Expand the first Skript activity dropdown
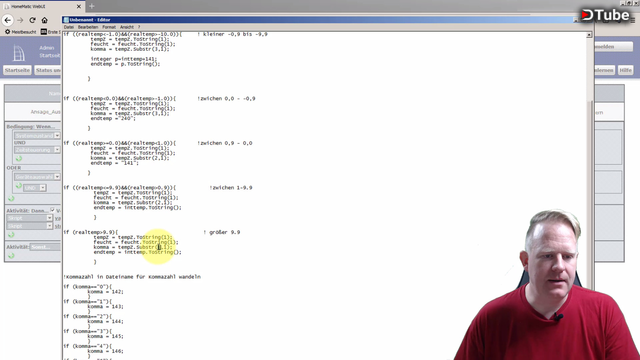 tap(49, 218)
